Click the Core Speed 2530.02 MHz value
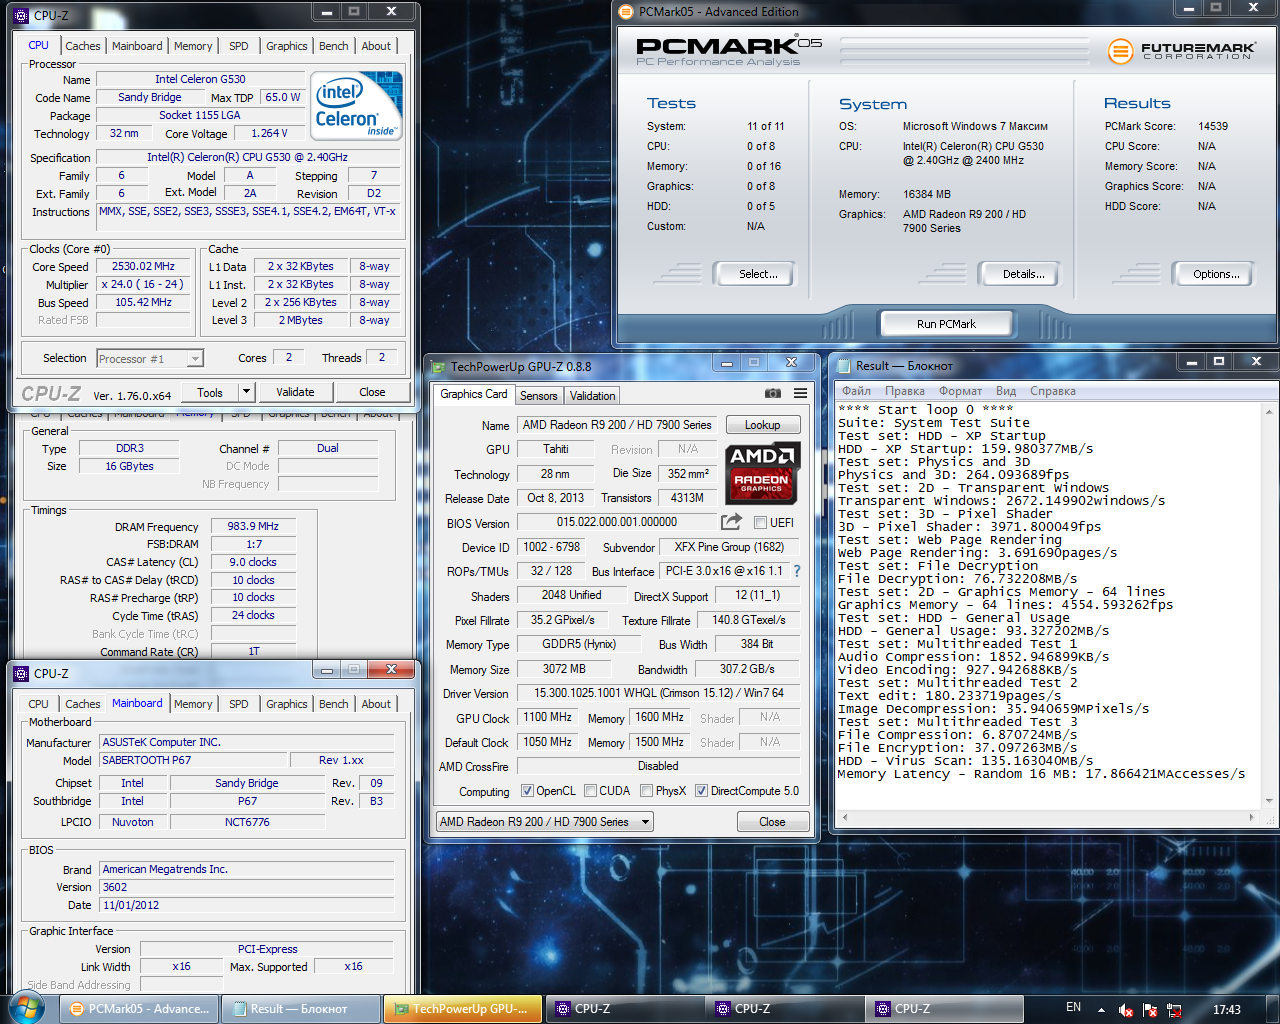This screenshot has height=1024, width=1280. point(143,266)
